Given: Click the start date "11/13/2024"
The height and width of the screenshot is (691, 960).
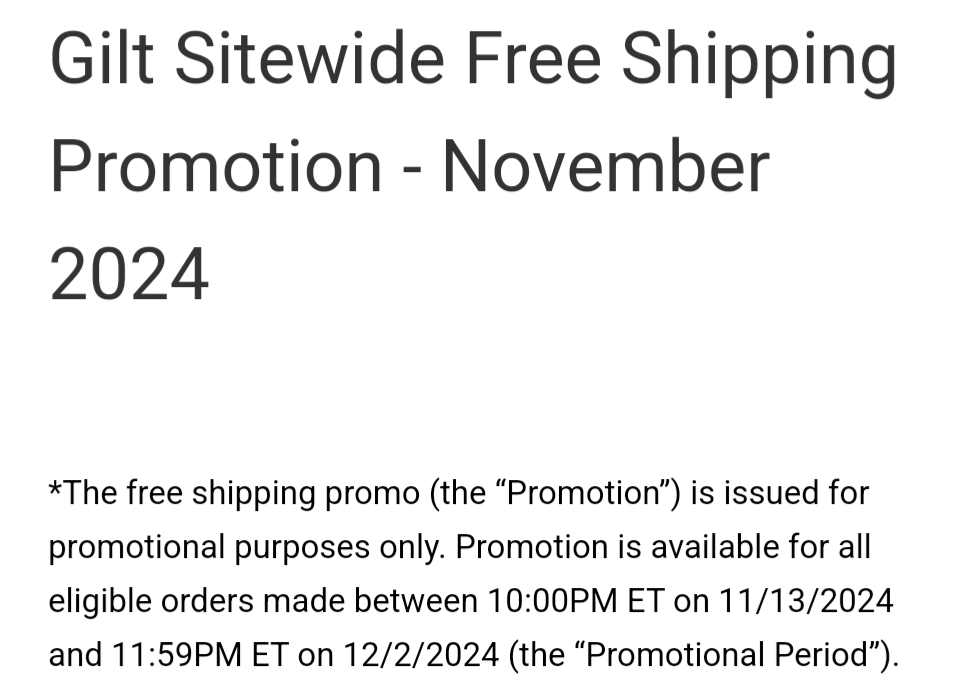Looking at the screenshot, I should (807, 602).
